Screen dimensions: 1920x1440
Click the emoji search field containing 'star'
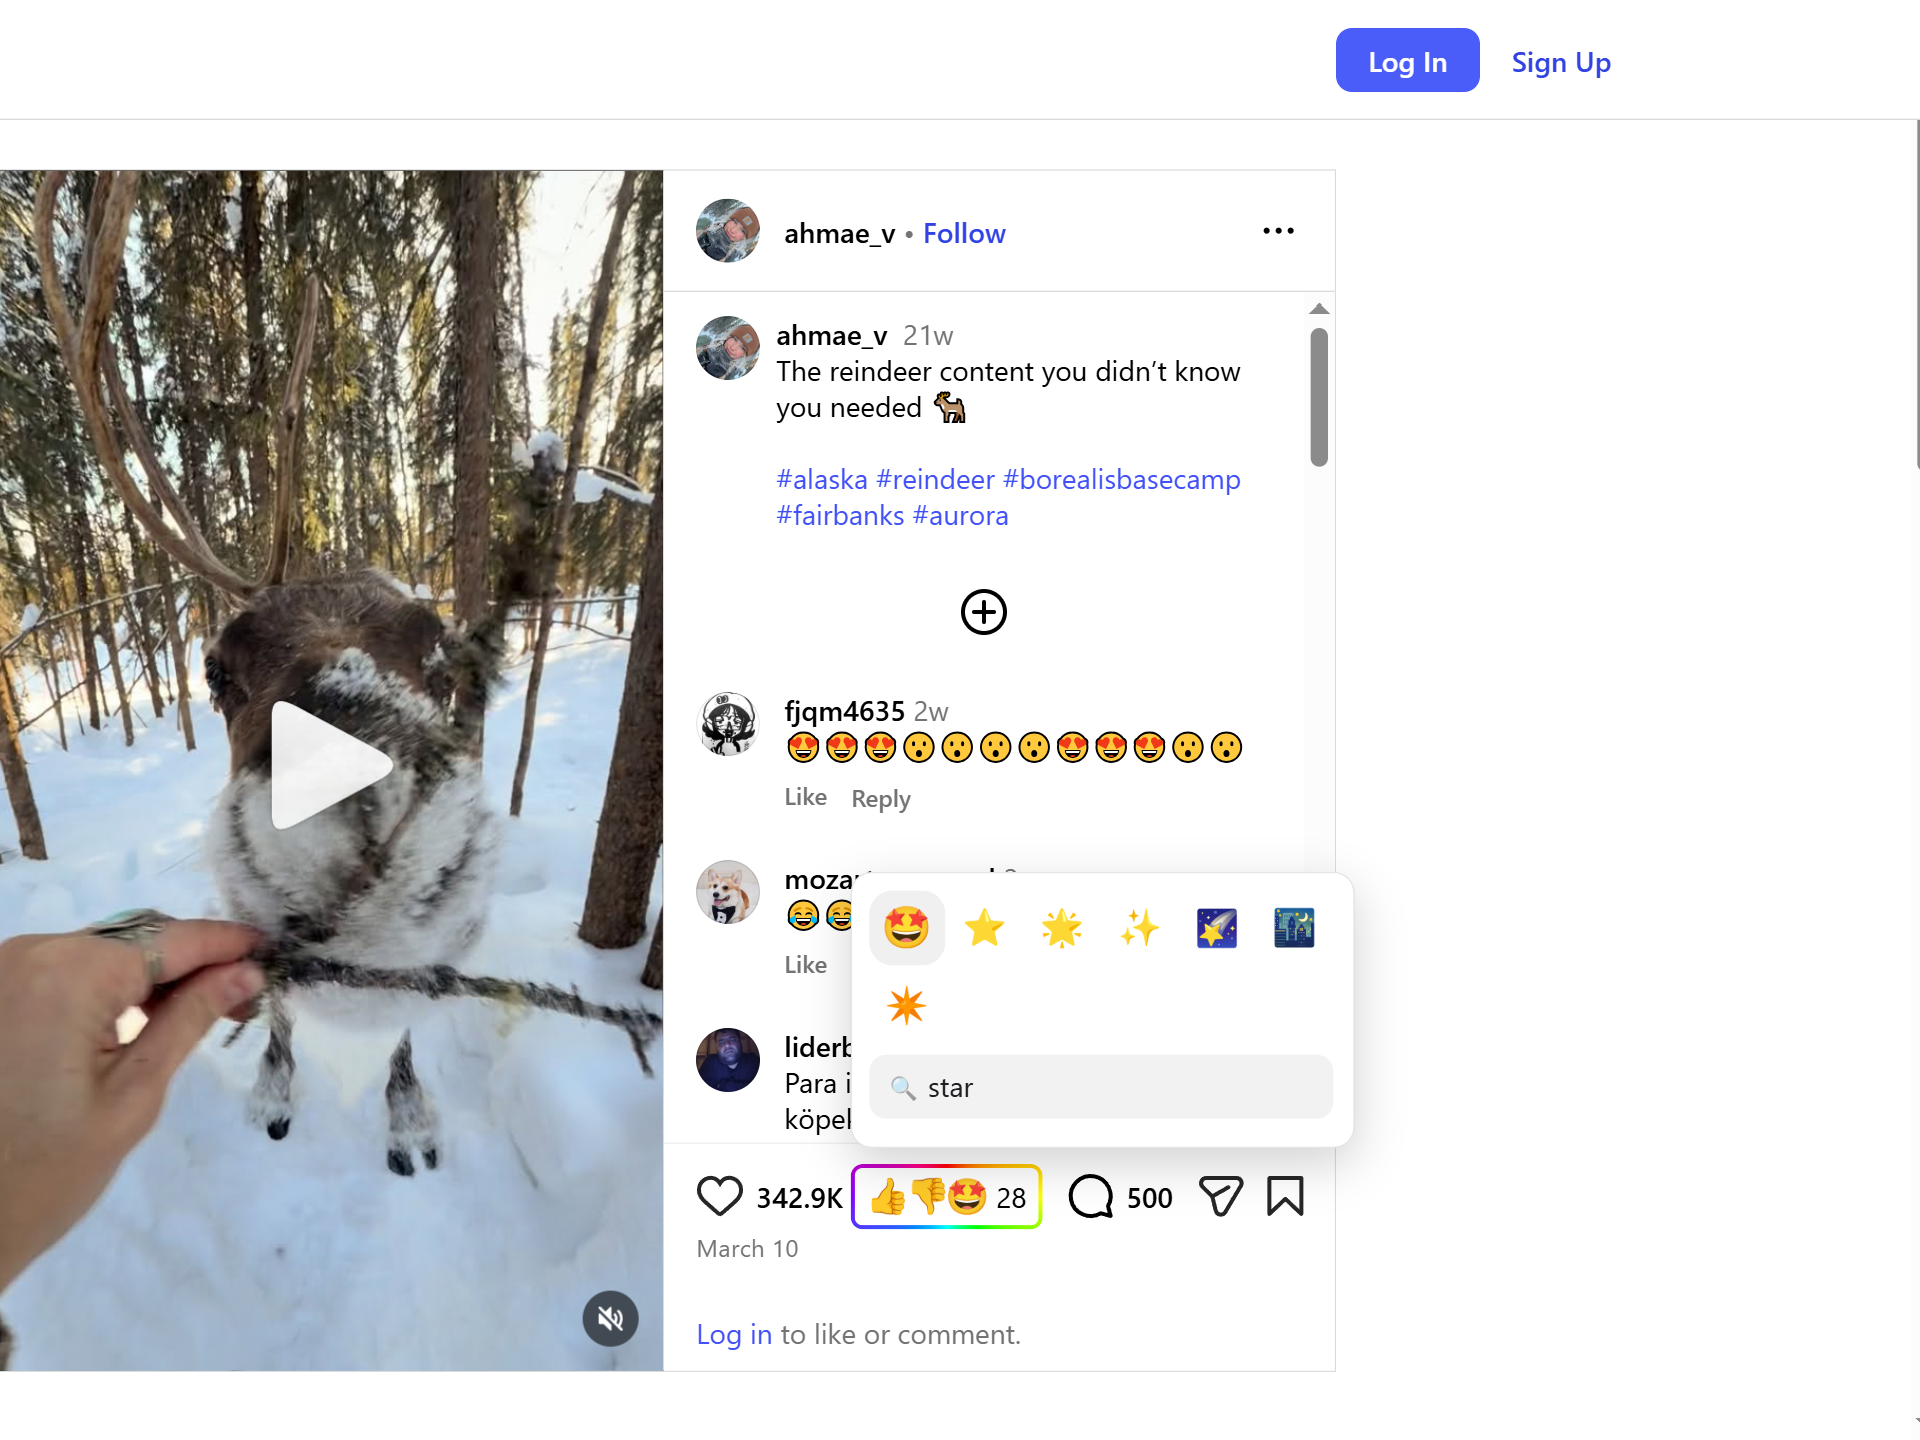pyautogui.click(x=1101, y=1087)
